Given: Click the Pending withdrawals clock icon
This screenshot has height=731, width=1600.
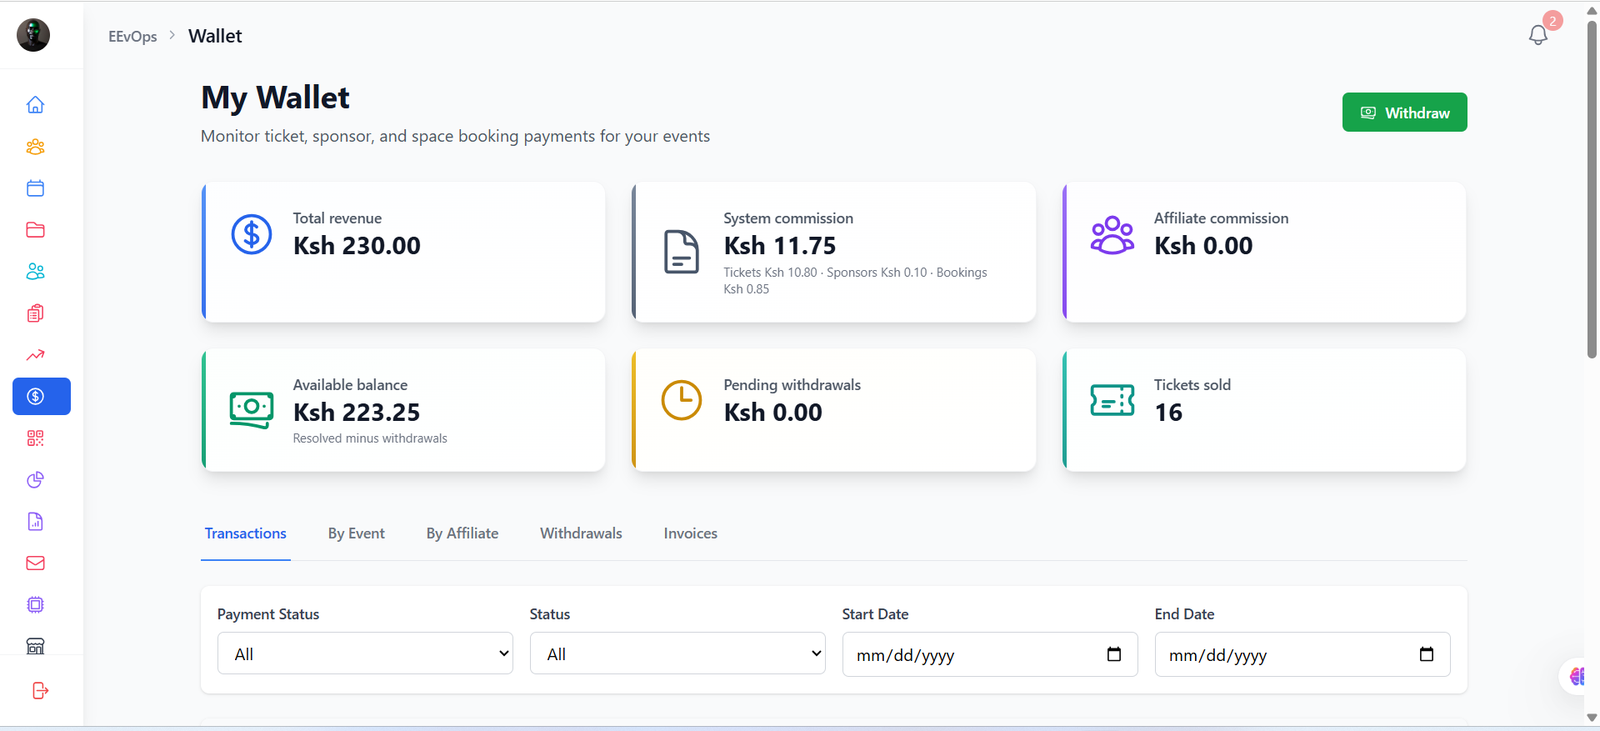Looking at the screenshot, I should 682,400.
